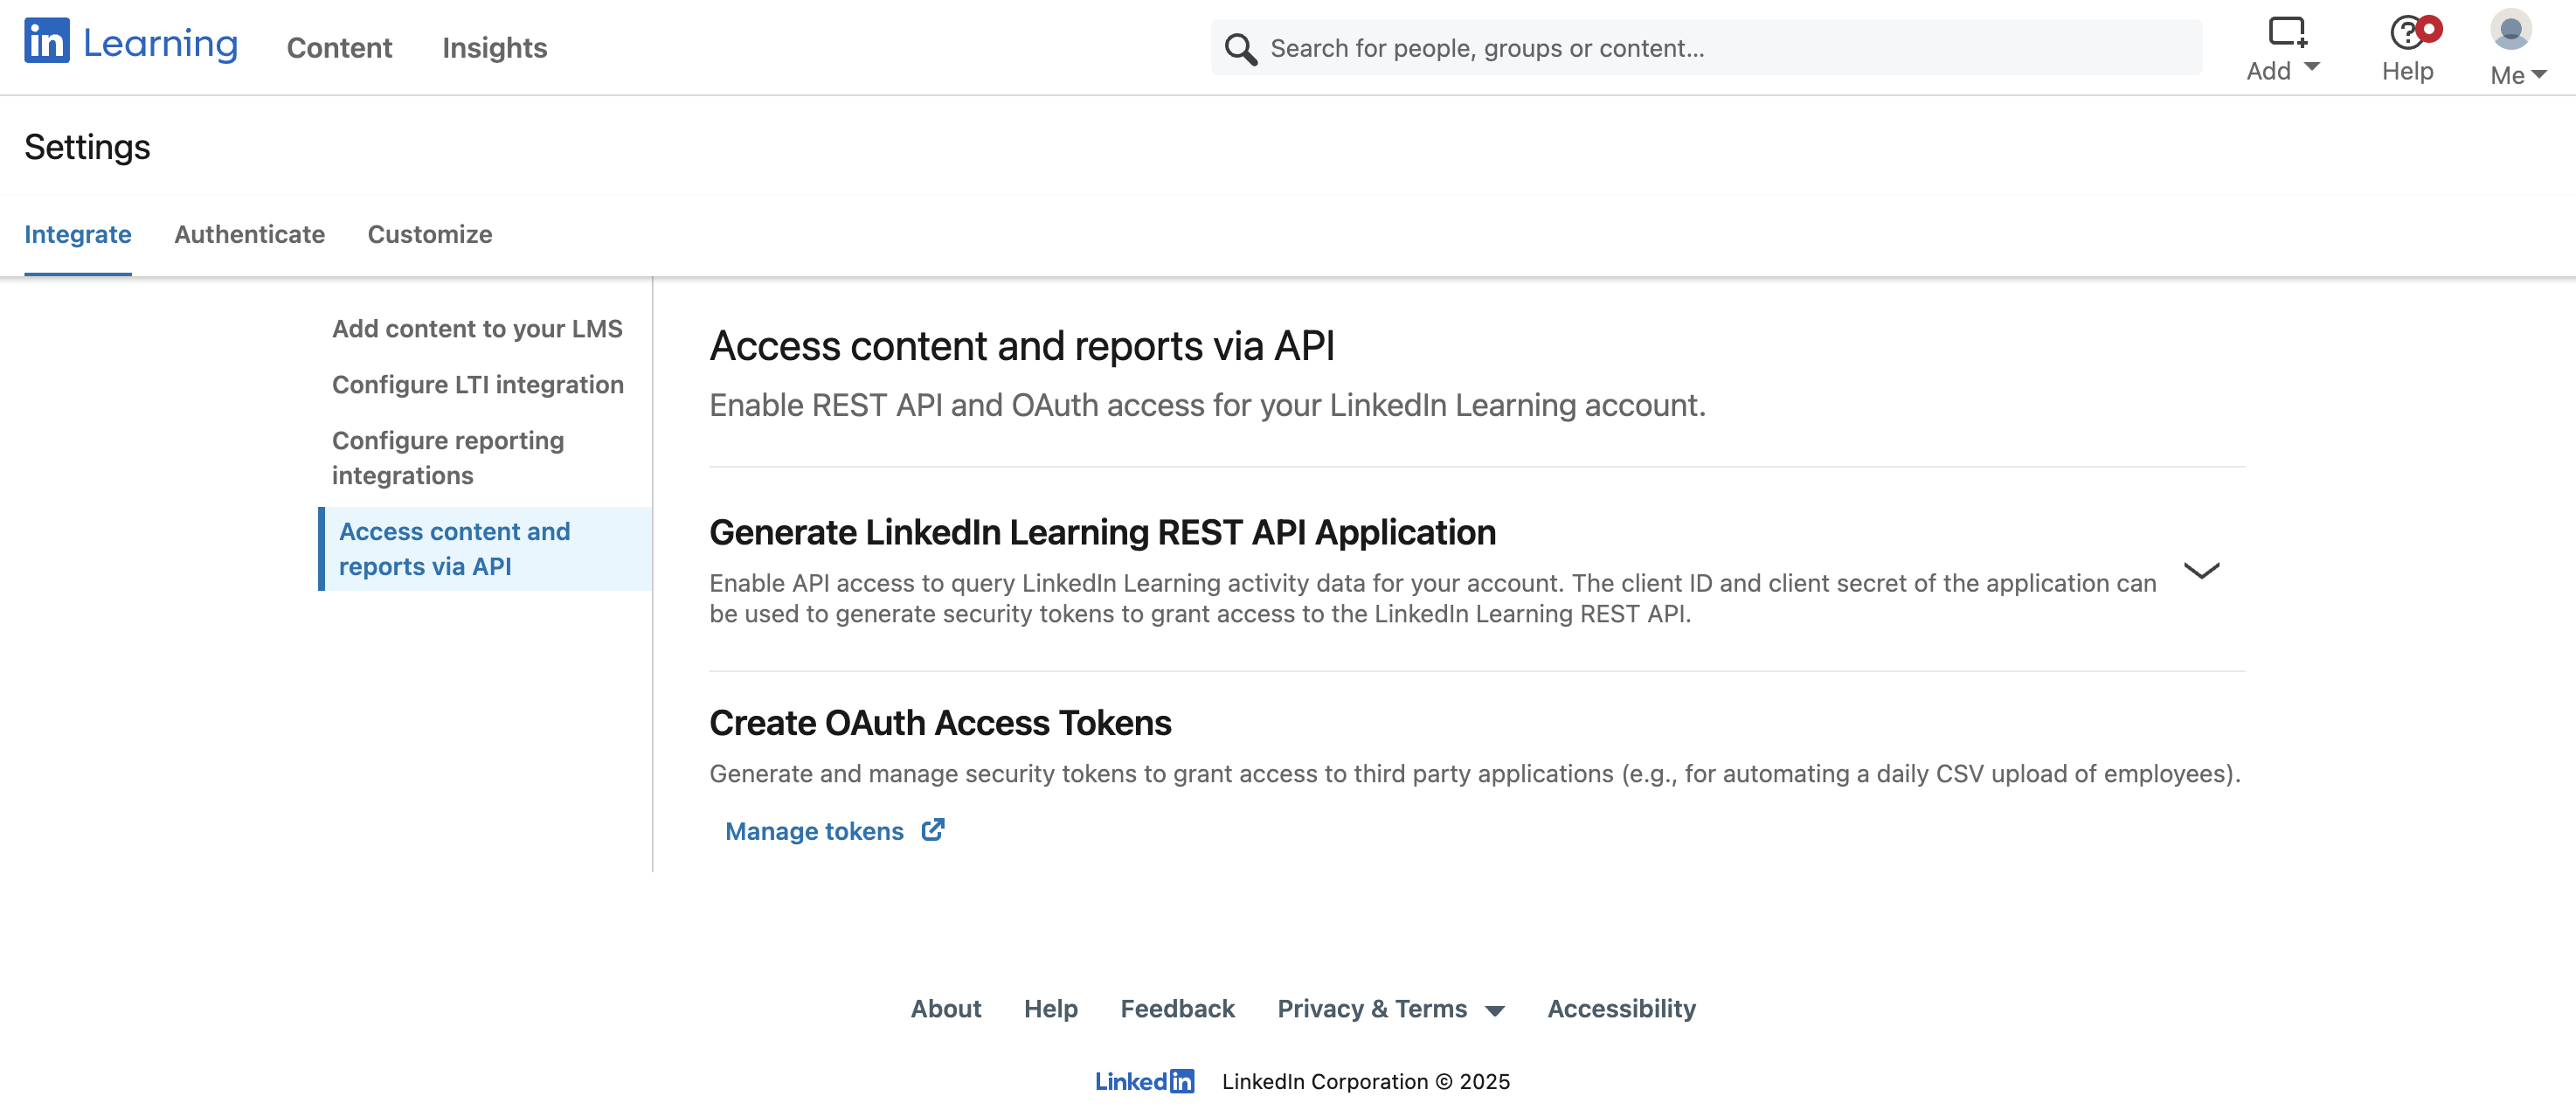Open the Help footer link
2576x1110 pixels.
pos(1050,1008)
